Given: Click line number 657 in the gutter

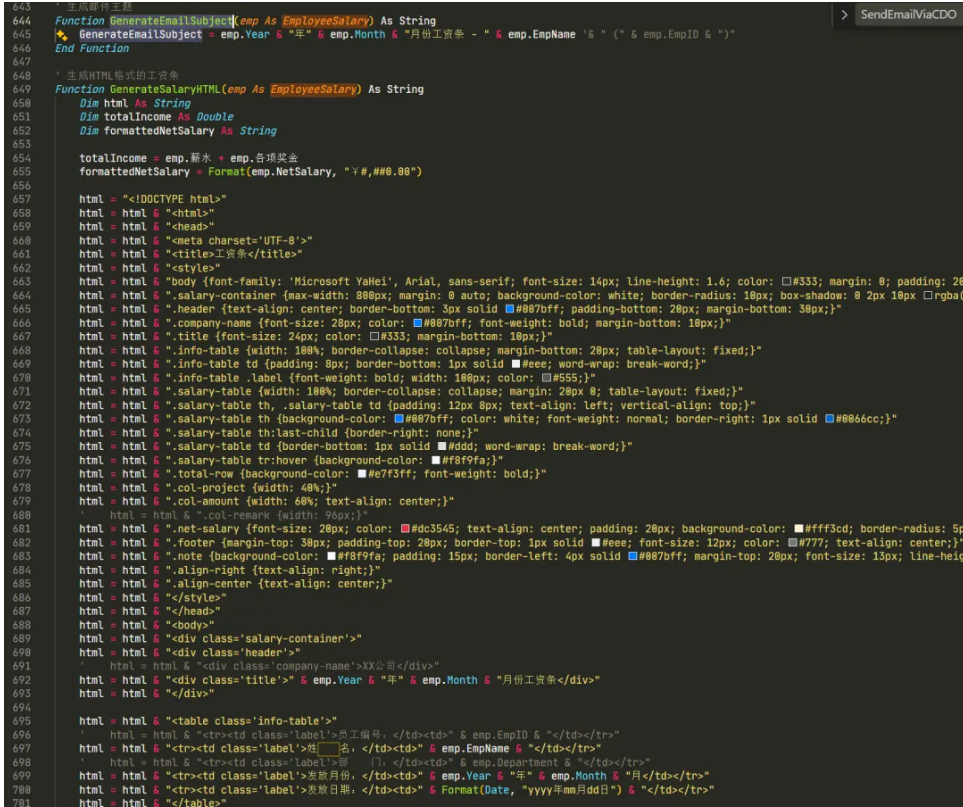Looking at the screenshot, I should (21, 200).
